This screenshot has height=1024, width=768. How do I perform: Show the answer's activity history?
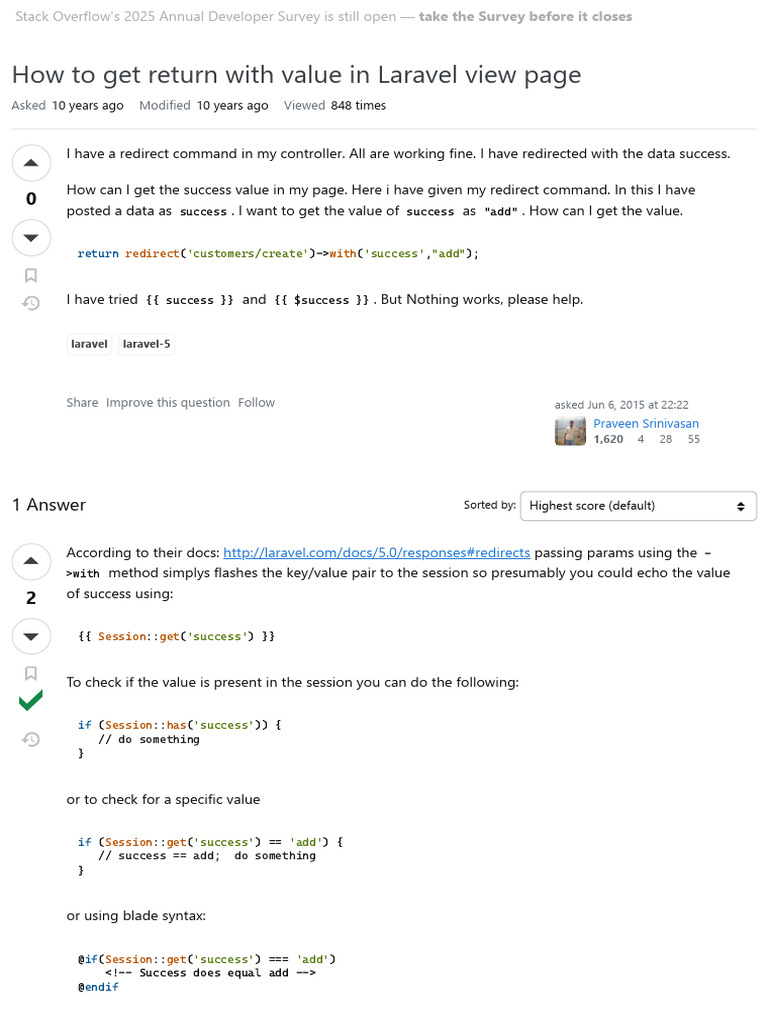pos(31,739)
